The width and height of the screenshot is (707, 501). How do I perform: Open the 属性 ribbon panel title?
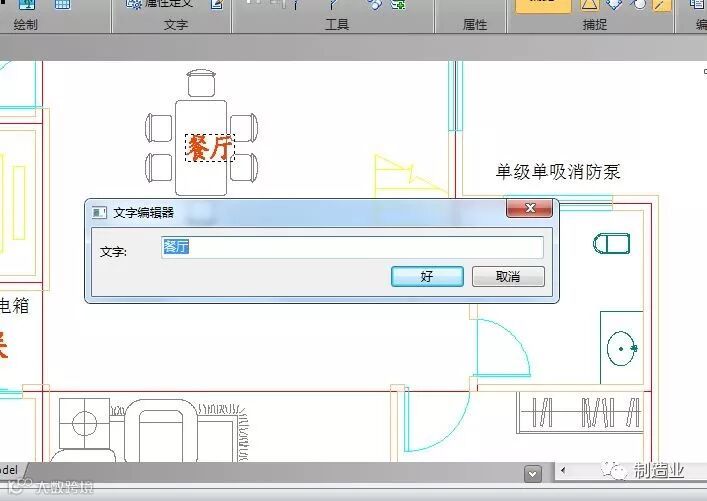point(475,24)
